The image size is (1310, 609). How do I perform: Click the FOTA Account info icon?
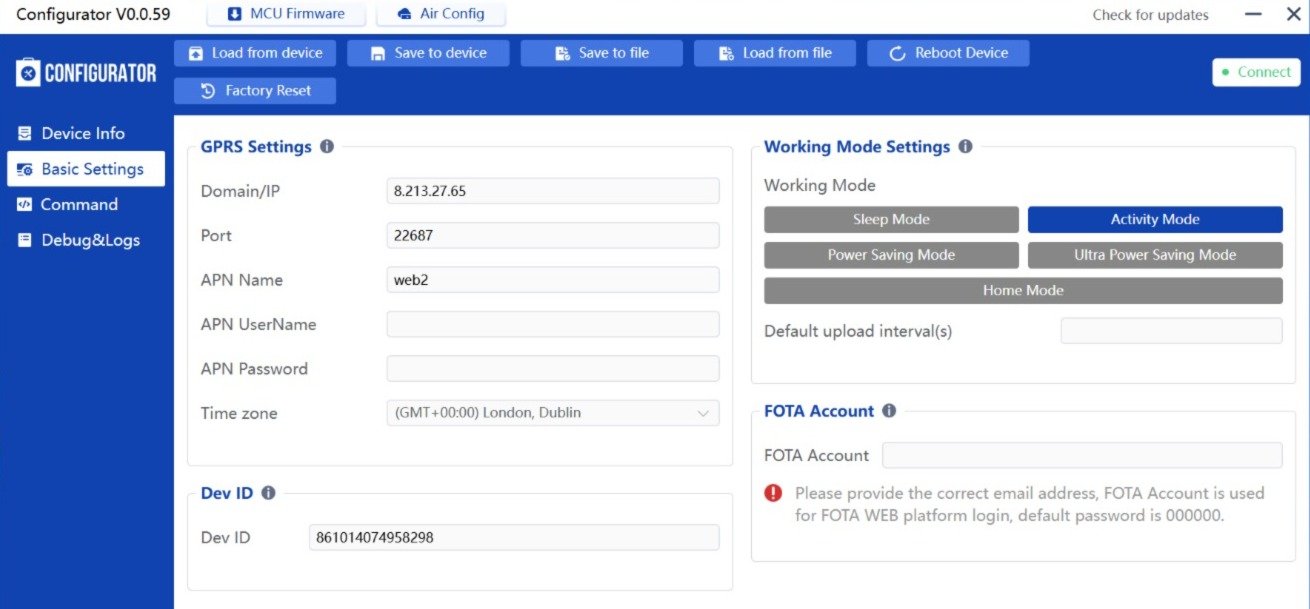point(889,411)
